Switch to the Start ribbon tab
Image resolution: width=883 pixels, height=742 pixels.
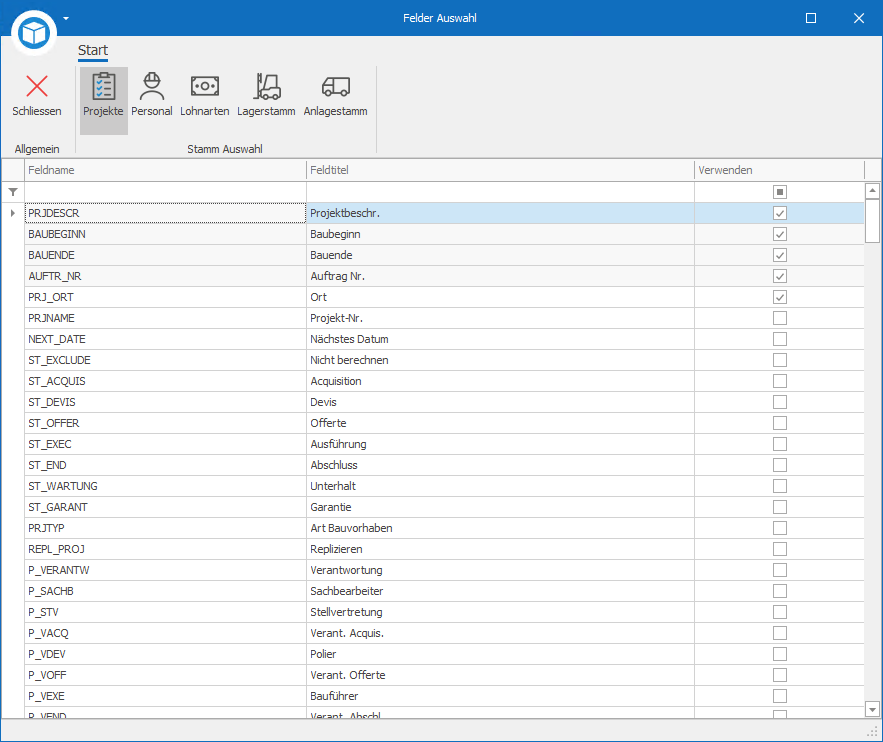[x=93, y=50]
